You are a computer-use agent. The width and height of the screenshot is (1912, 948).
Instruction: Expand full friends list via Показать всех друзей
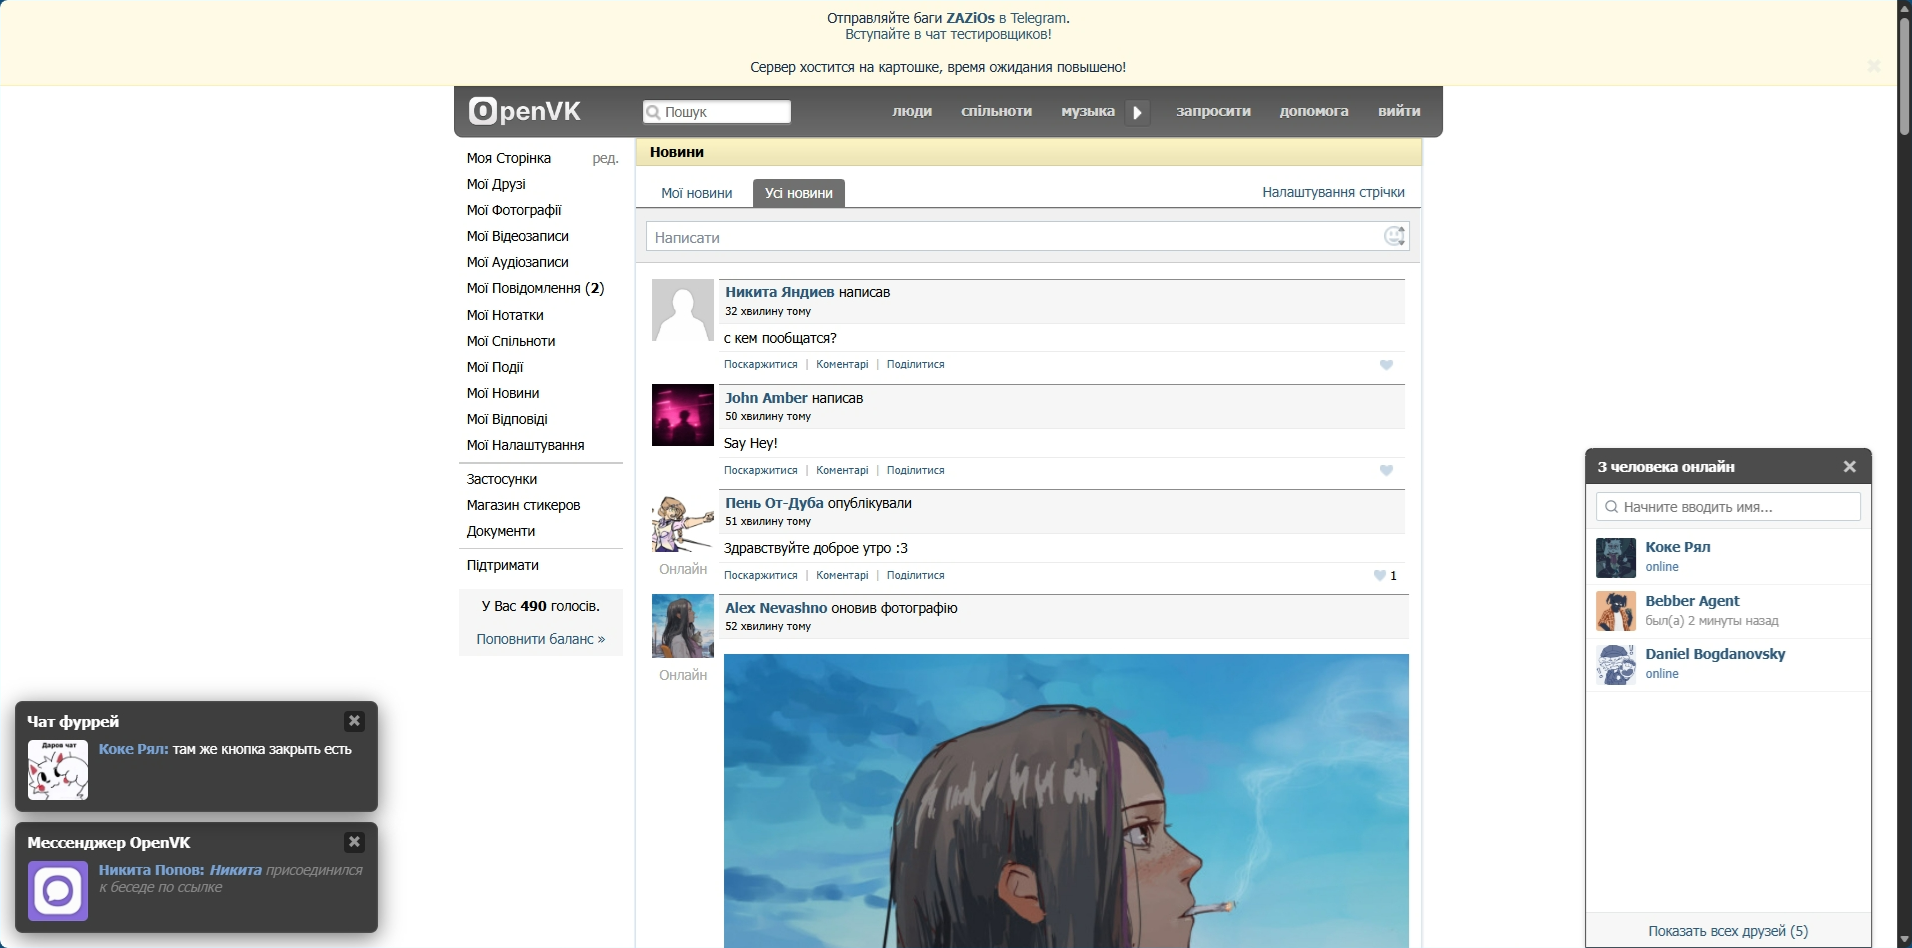(x=1728, y=931)
